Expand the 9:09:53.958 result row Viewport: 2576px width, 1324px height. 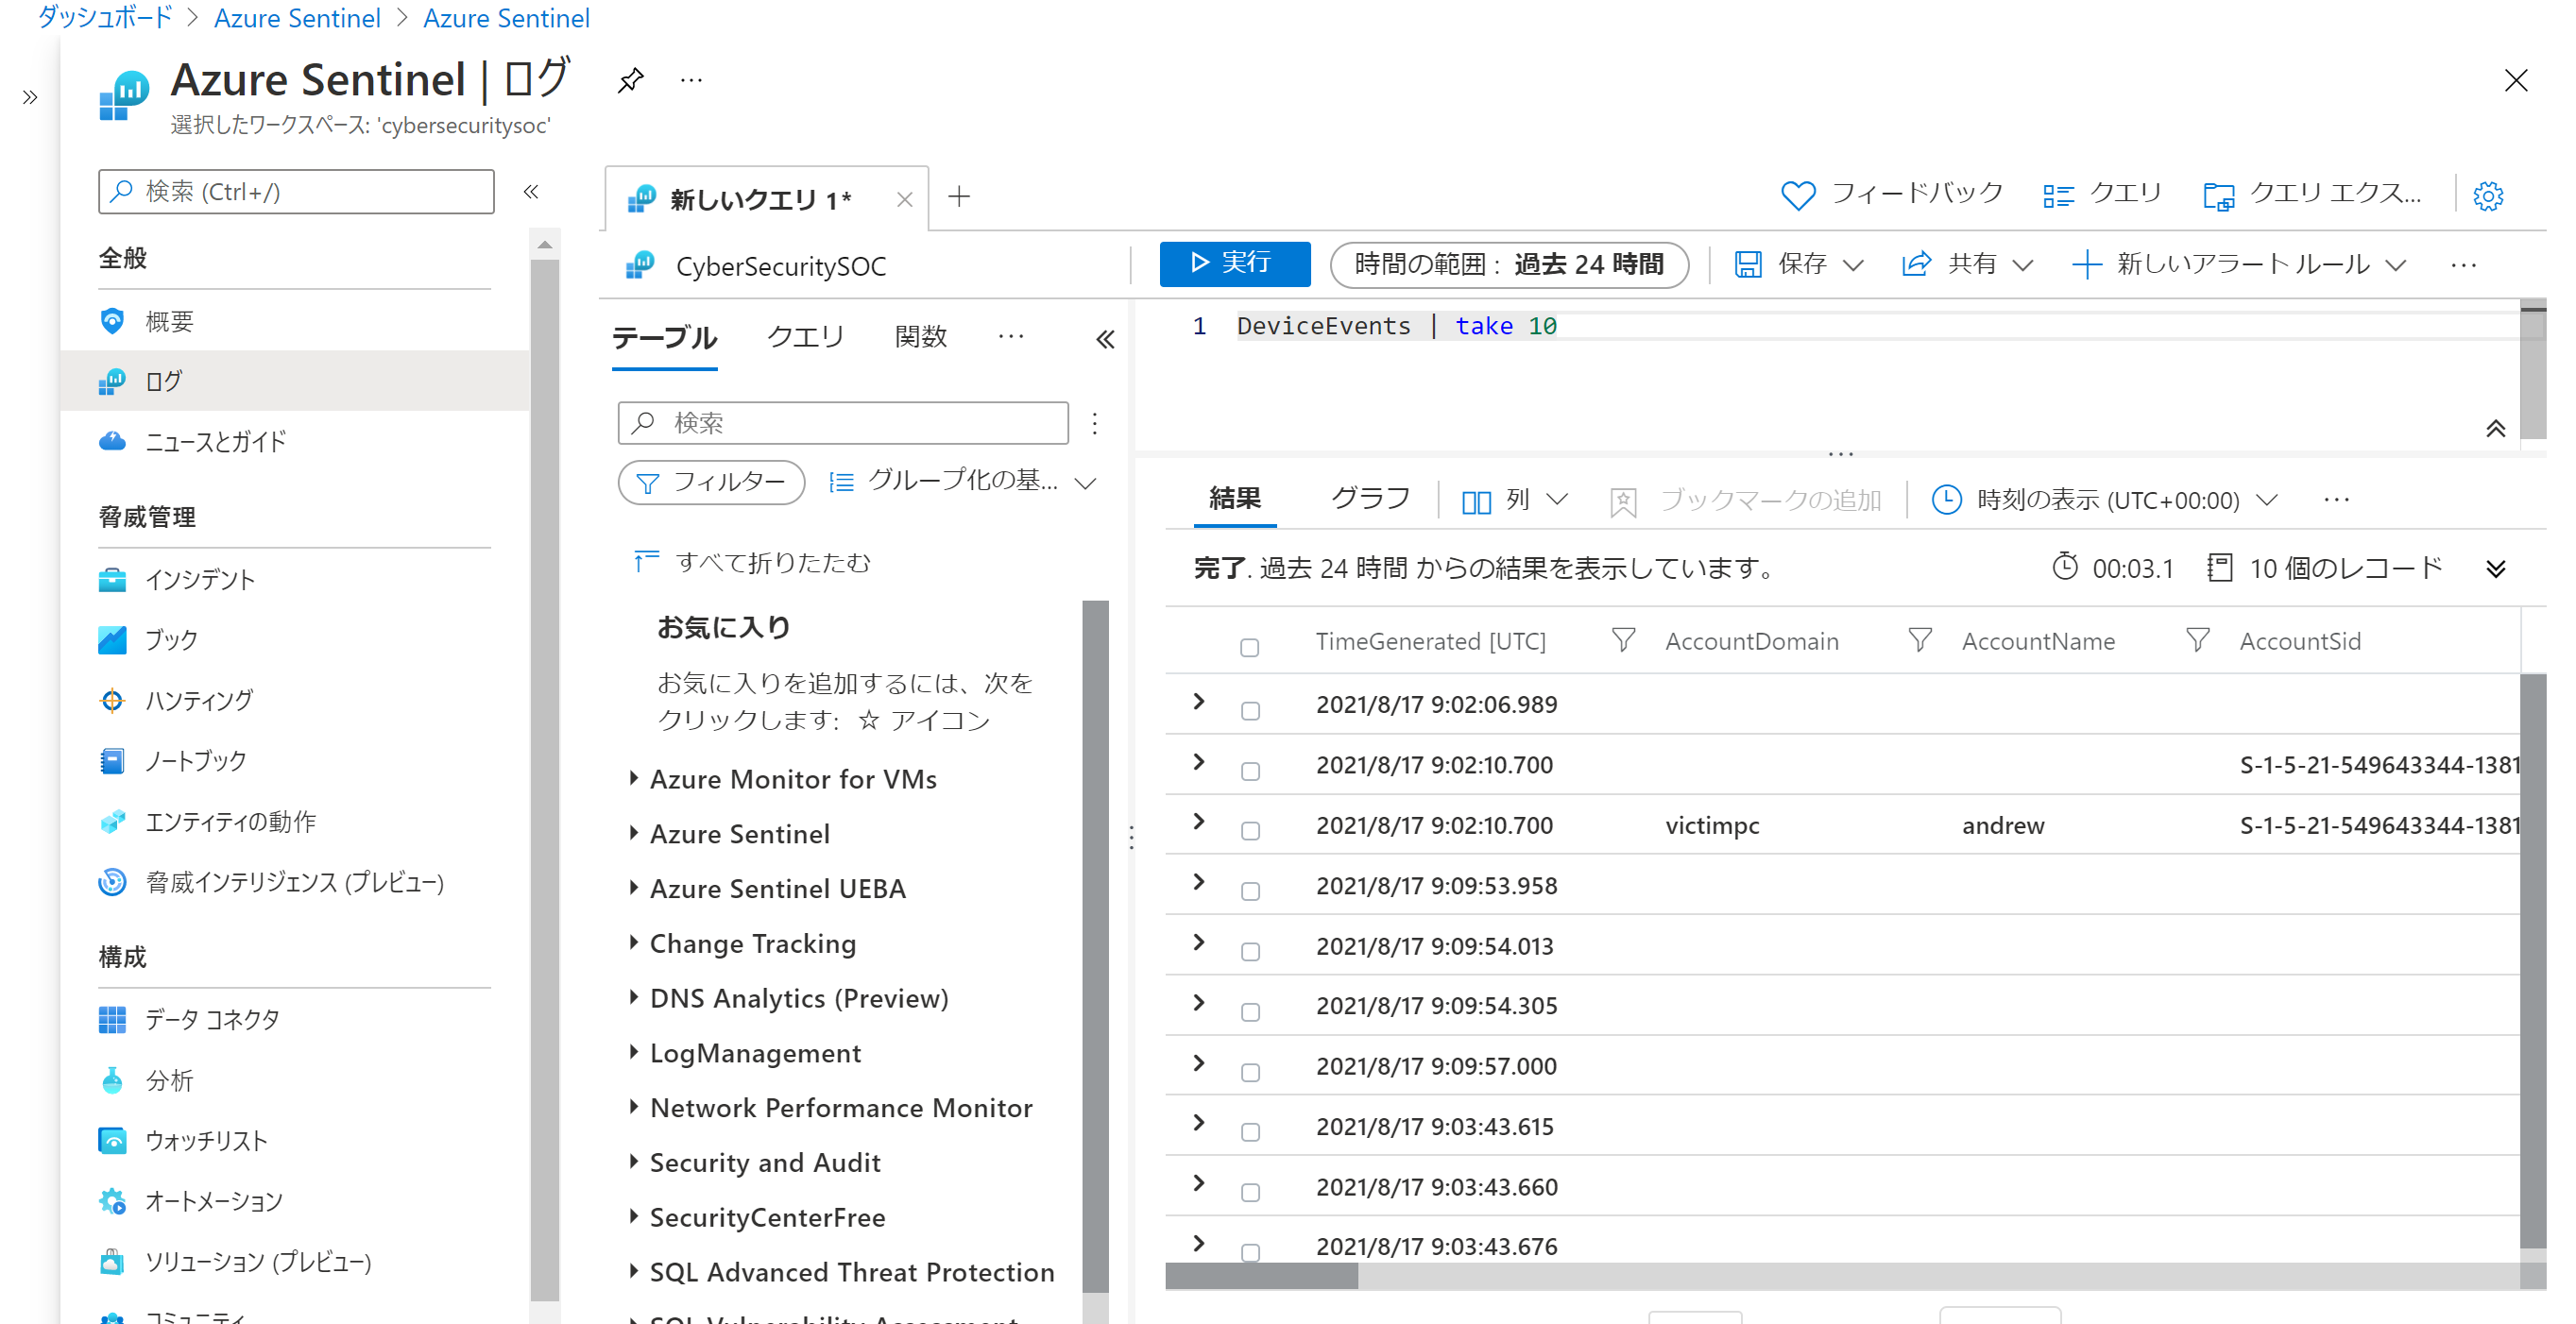point(1198,882)
